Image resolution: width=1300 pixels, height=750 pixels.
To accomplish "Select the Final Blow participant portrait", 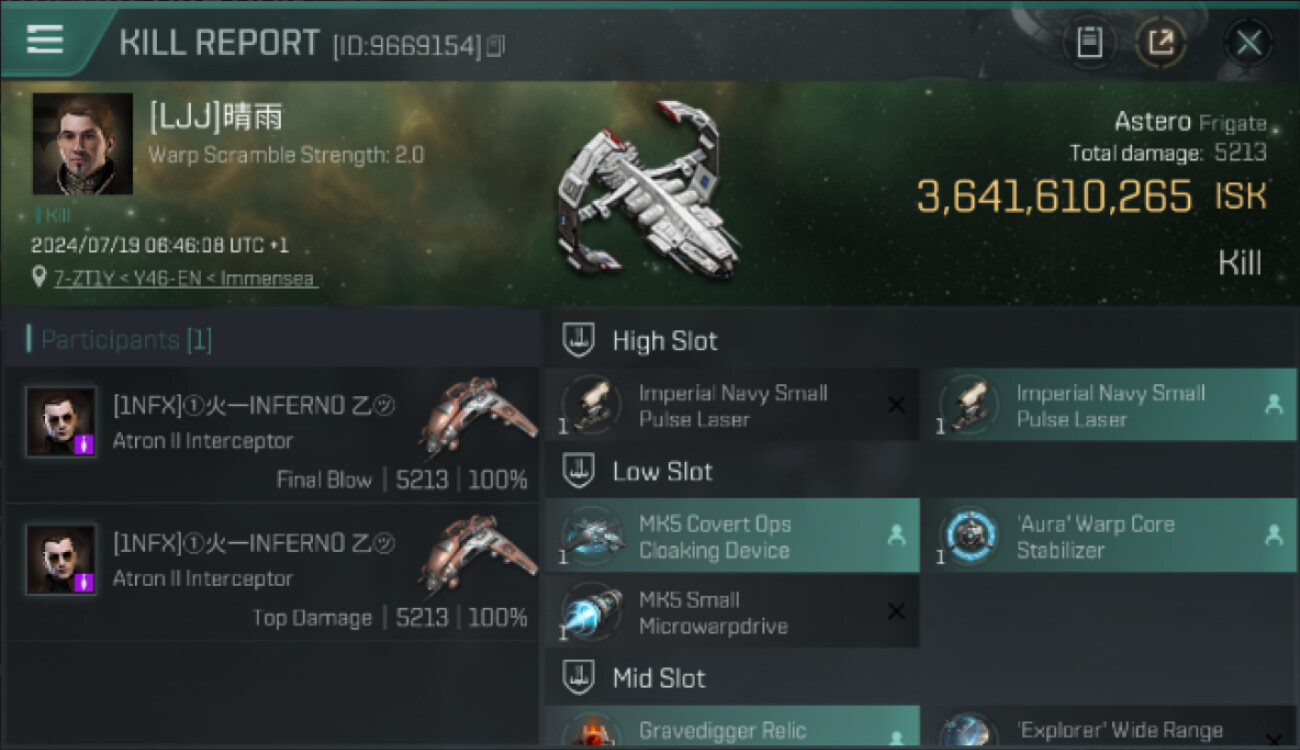I will [61, 422].
